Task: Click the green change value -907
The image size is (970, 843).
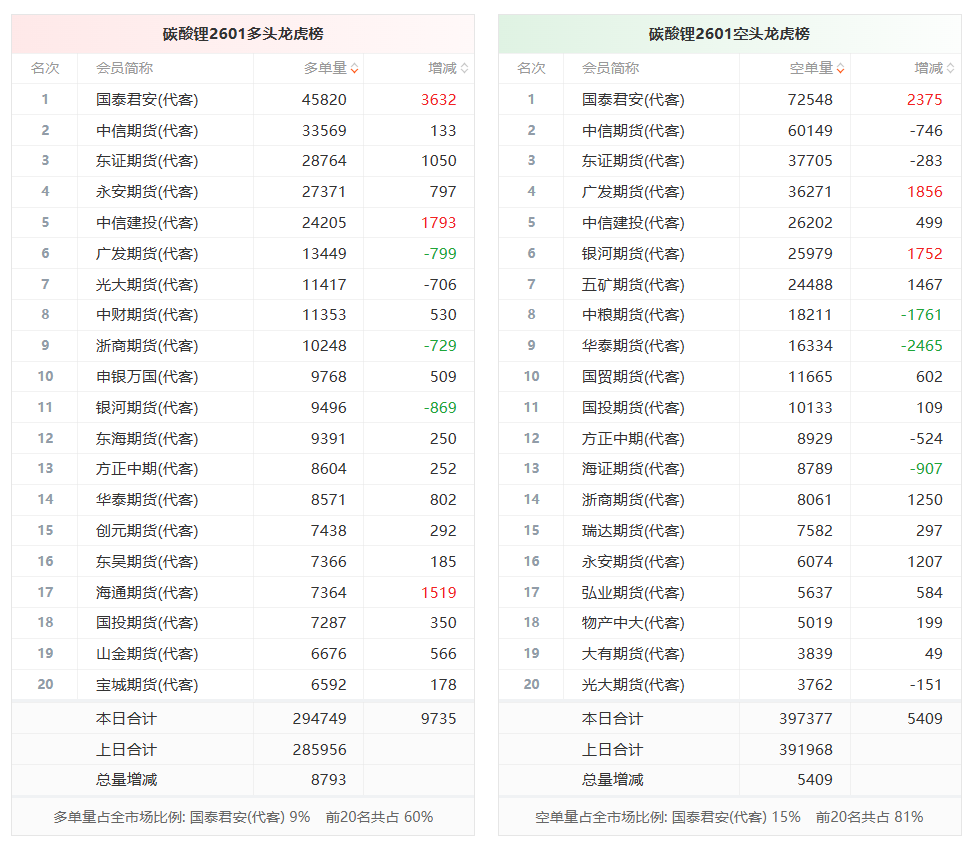Action: (x=926, y=469)
